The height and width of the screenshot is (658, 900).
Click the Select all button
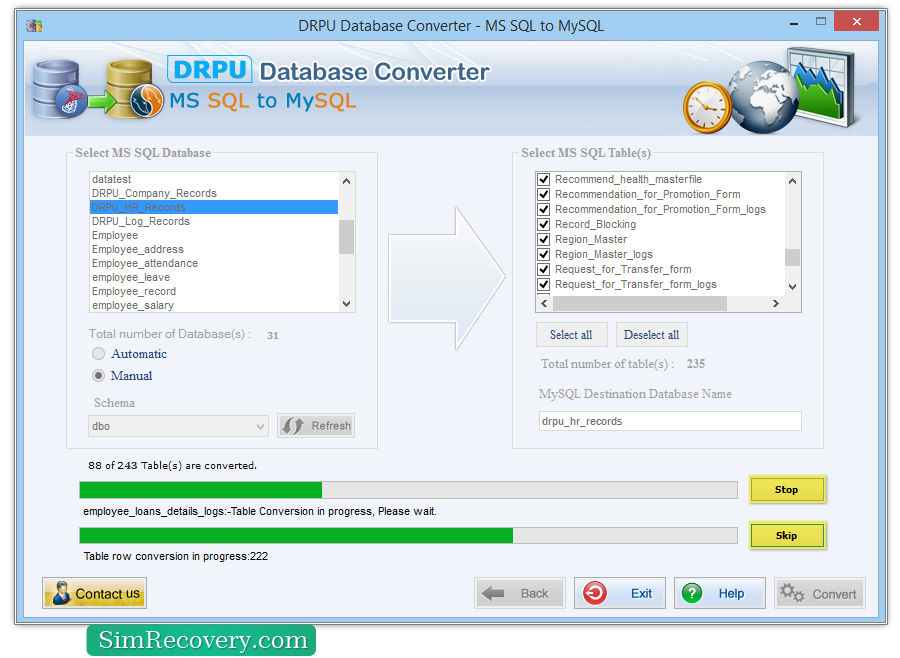tap(571, 335)
